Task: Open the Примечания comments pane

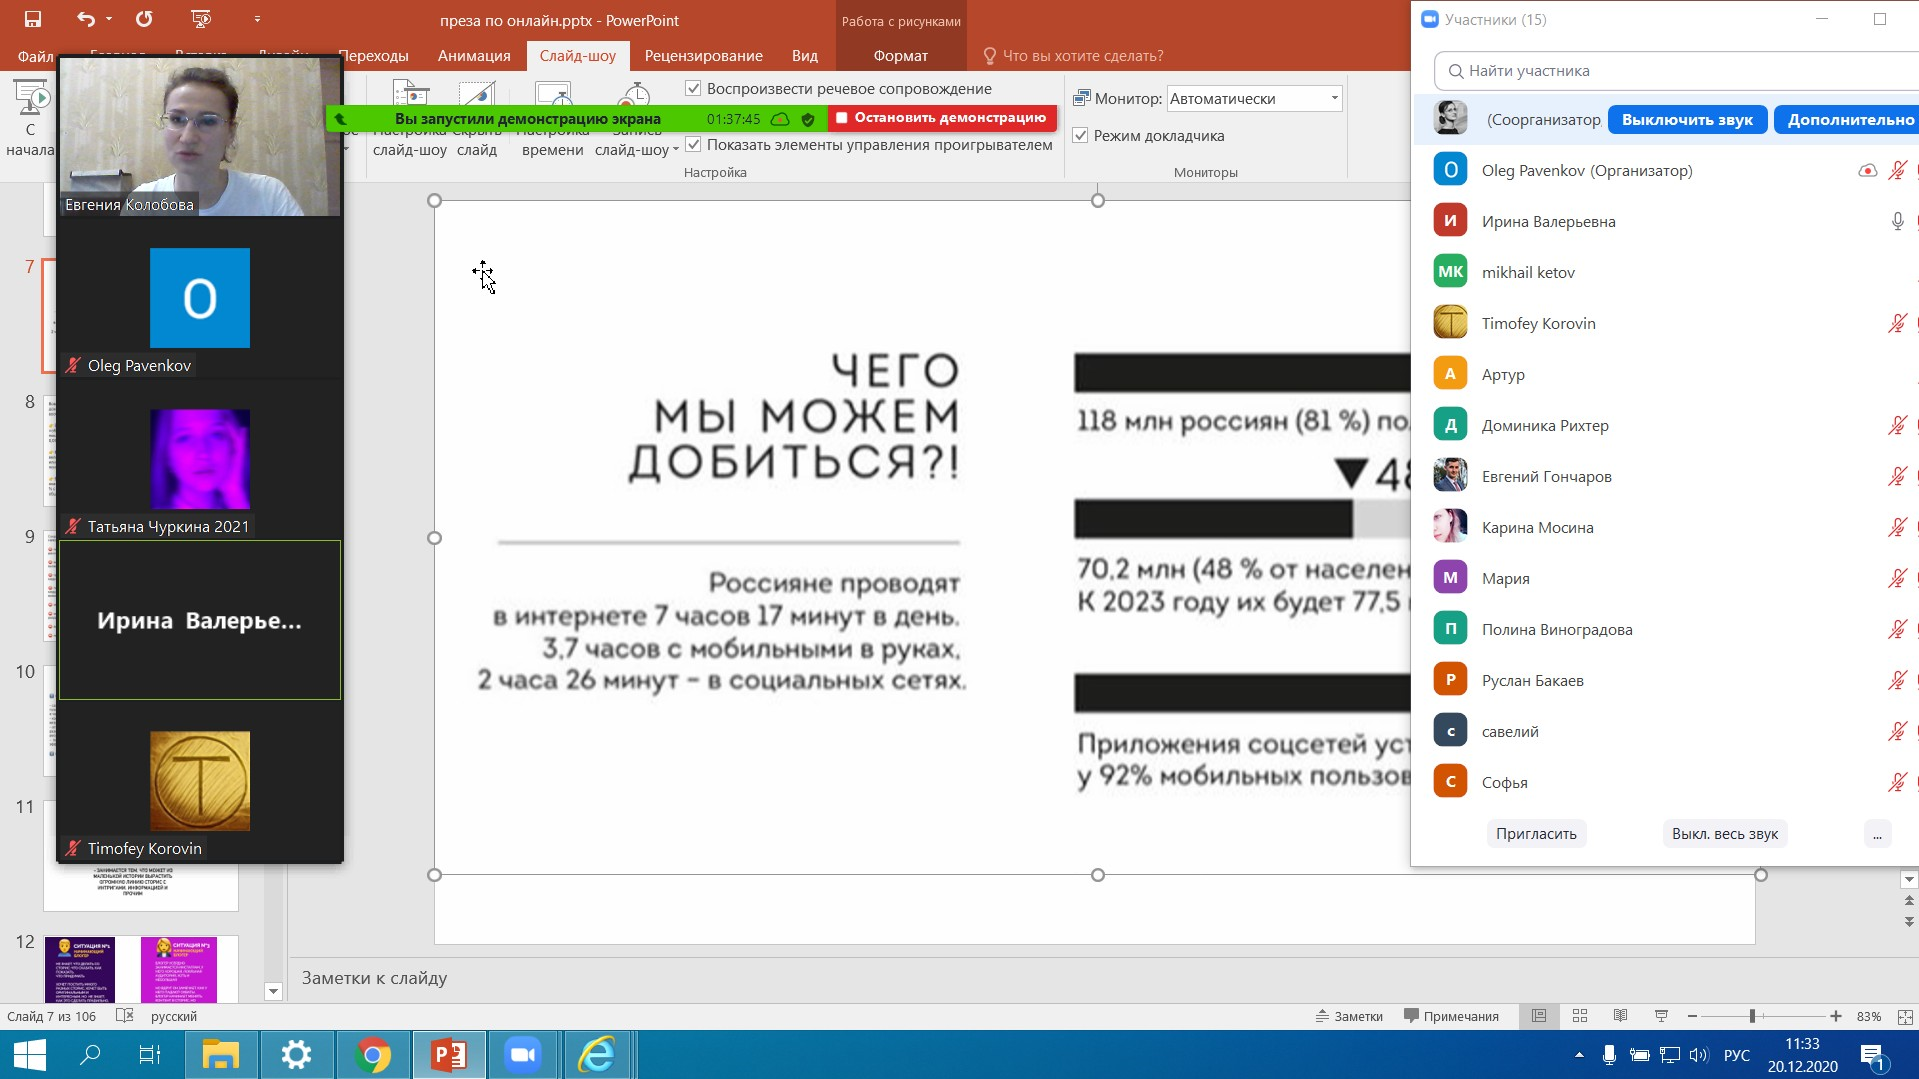Action: [1451, 1016]
